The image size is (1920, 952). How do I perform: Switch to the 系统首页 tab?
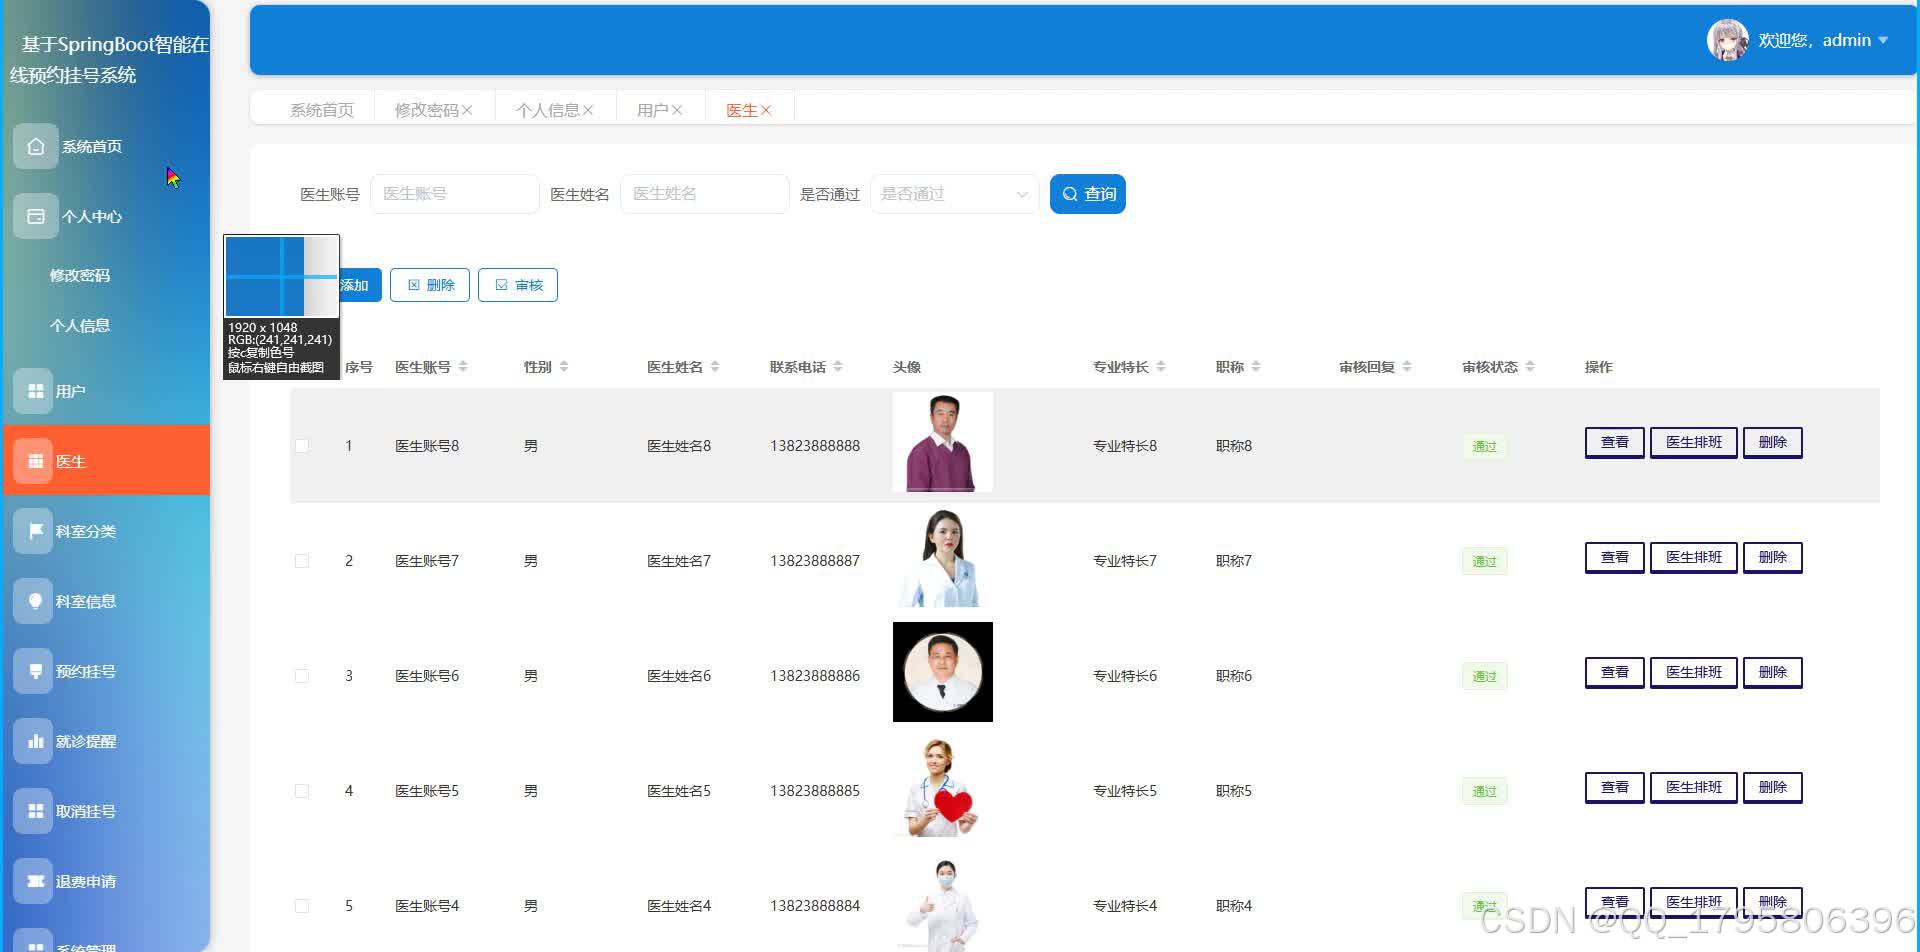pyautogui.click(x=322, y=110)
